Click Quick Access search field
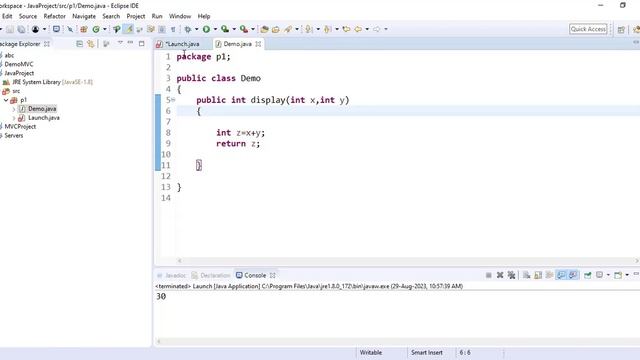The width and height of the screenshot is (640, 360). pyautogui.click(x=588, y=29)
